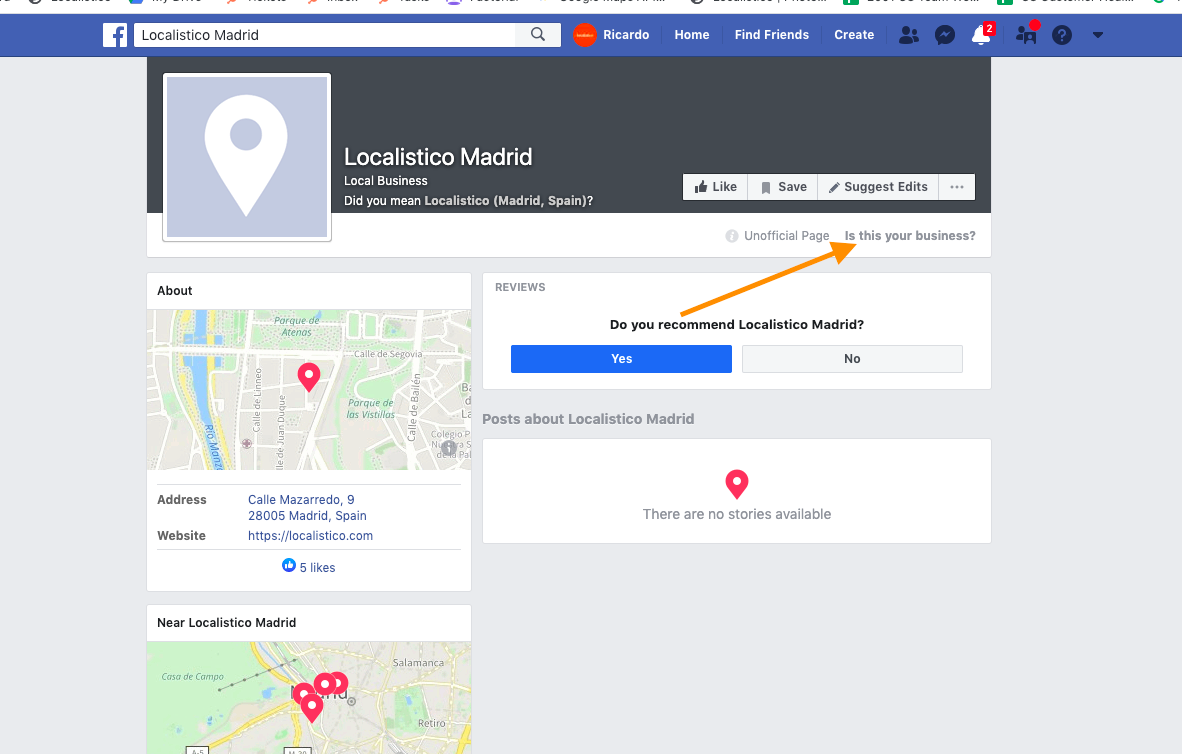This screenshot has height=754, width=1182.
Task: Open the Quick Help question mark icon
Action: [x=1061, y=35]
